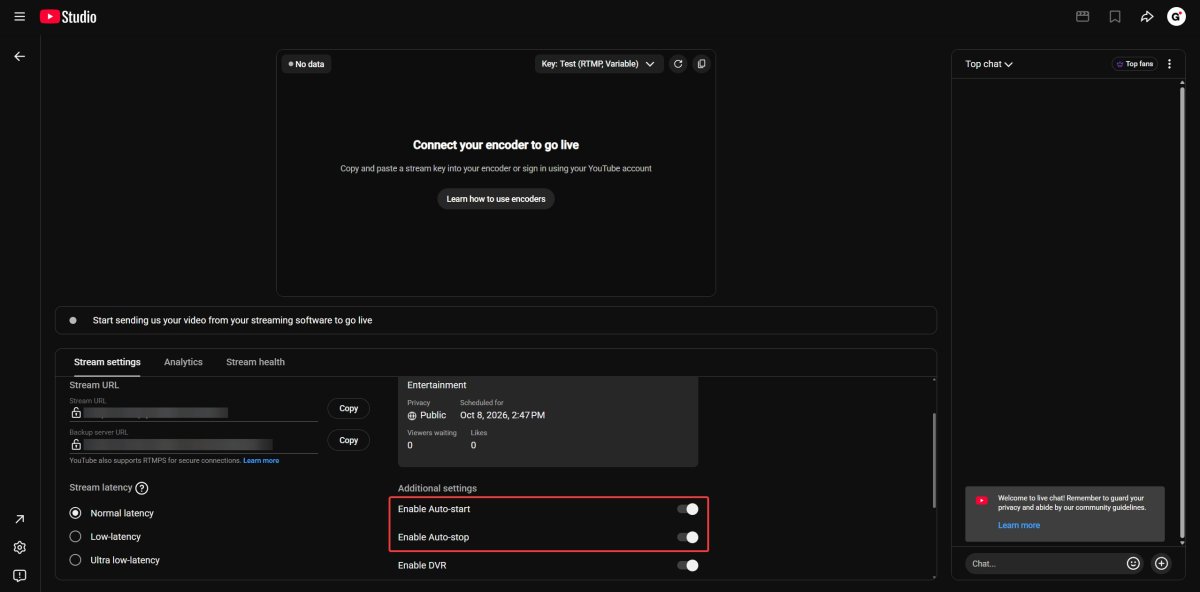This screenshot has width=1200, height=592.
Task: Open the hamburger navigation menu
Action: (19, 17)
